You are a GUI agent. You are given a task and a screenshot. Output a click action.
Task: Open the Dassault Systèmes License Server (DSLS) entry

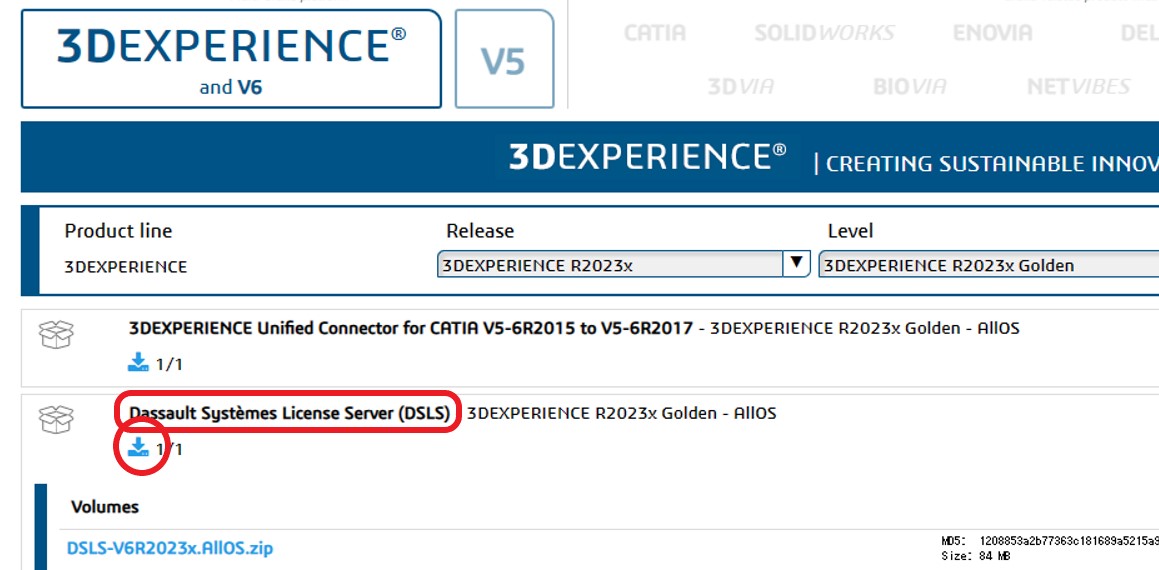click(289, 413)
